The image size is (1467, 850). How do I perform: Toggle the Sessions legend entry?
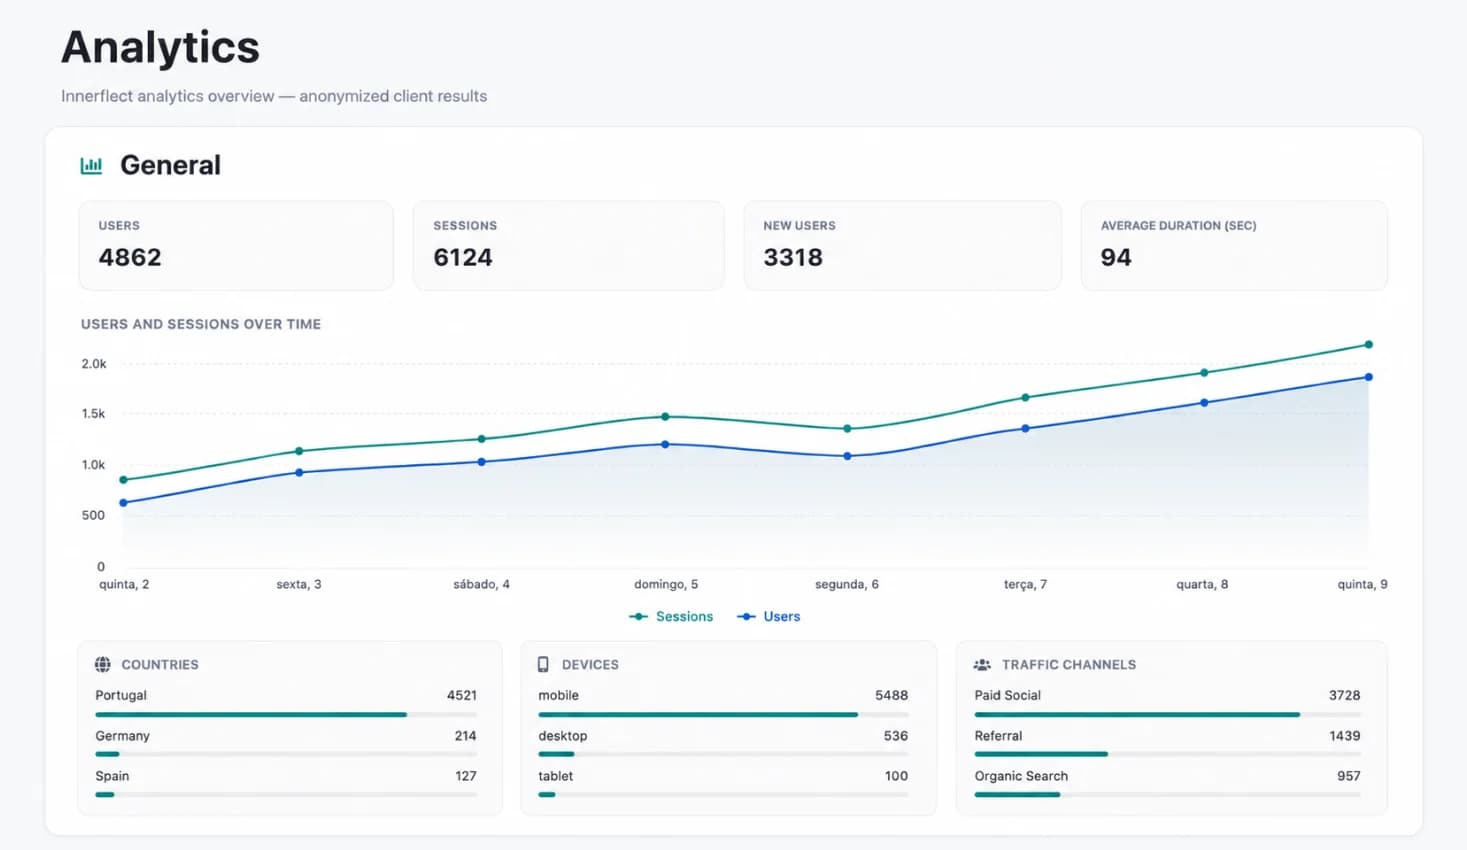[671, 616]
